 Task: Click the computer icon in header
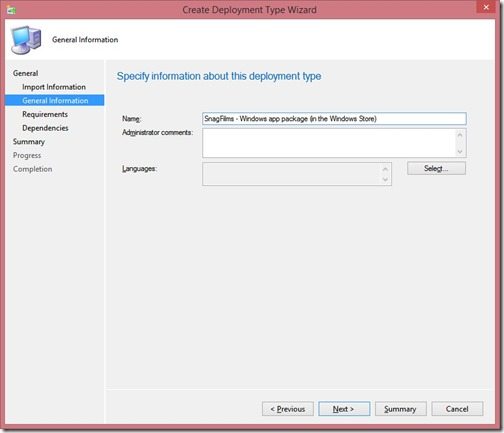click(x=27, y=40)
